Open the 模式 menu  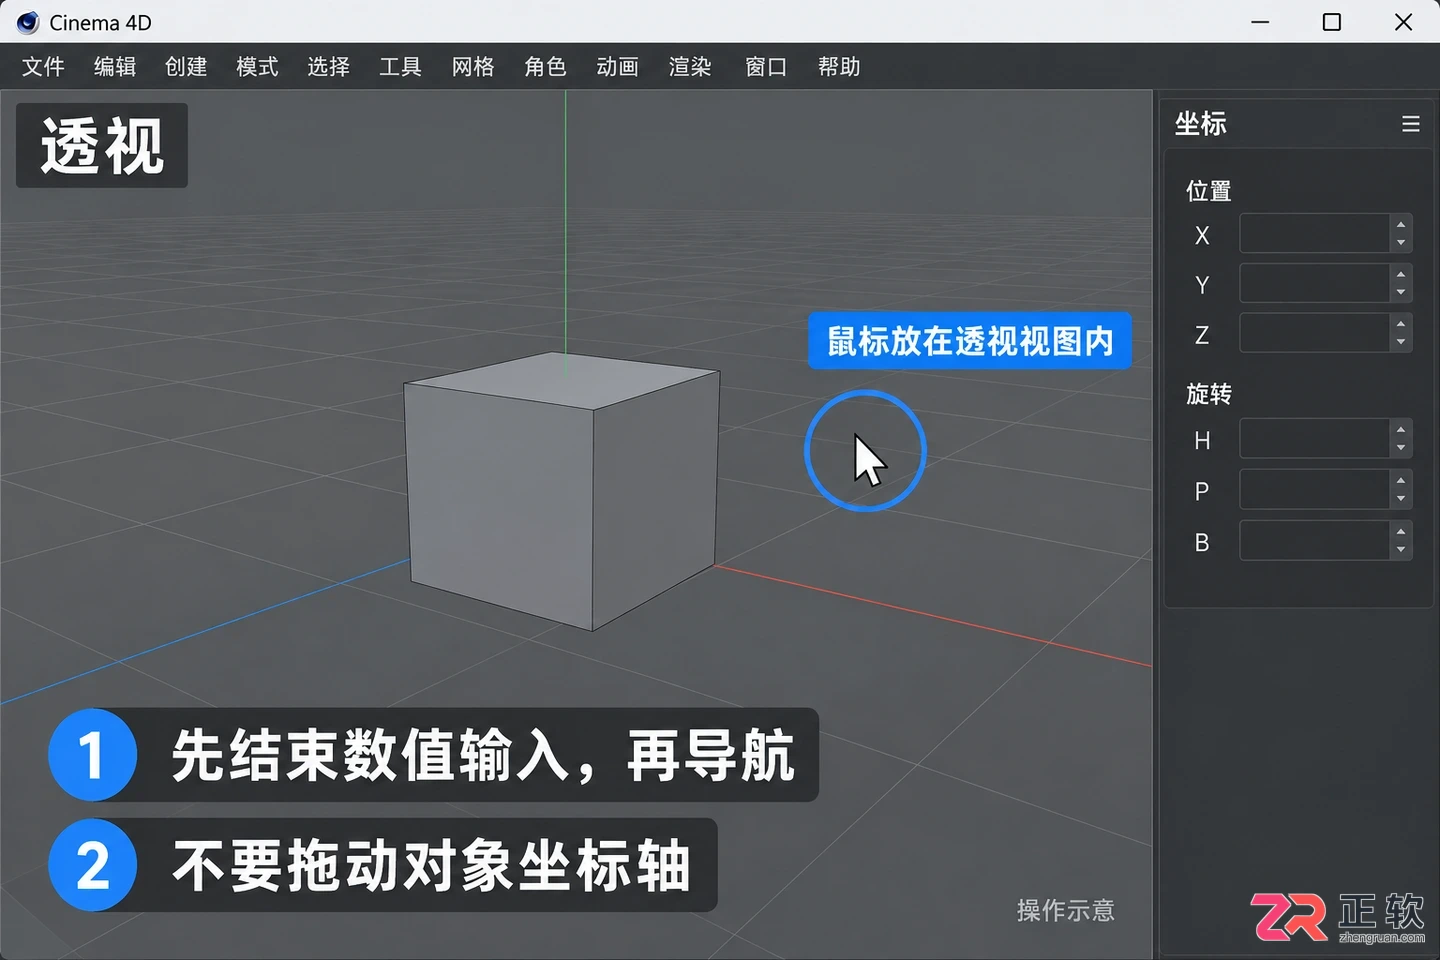[257, 67]
